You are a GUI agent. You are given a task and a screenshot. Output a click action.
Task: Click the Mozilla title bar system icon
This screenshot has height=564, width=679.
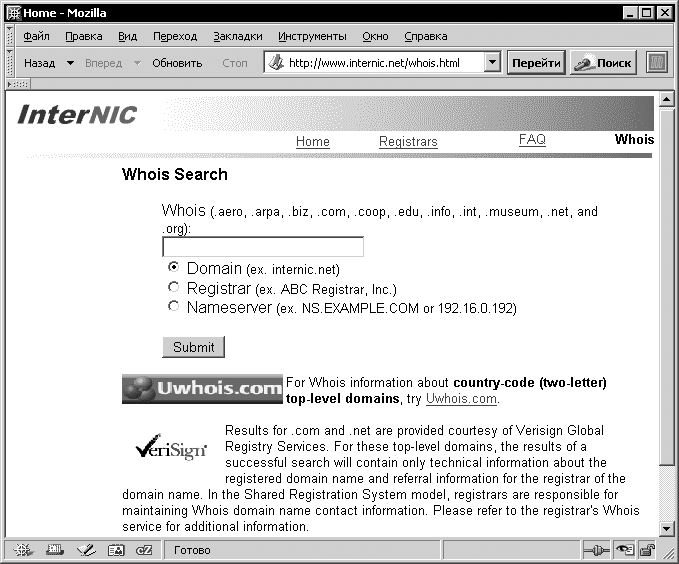(x=13, y=13)
